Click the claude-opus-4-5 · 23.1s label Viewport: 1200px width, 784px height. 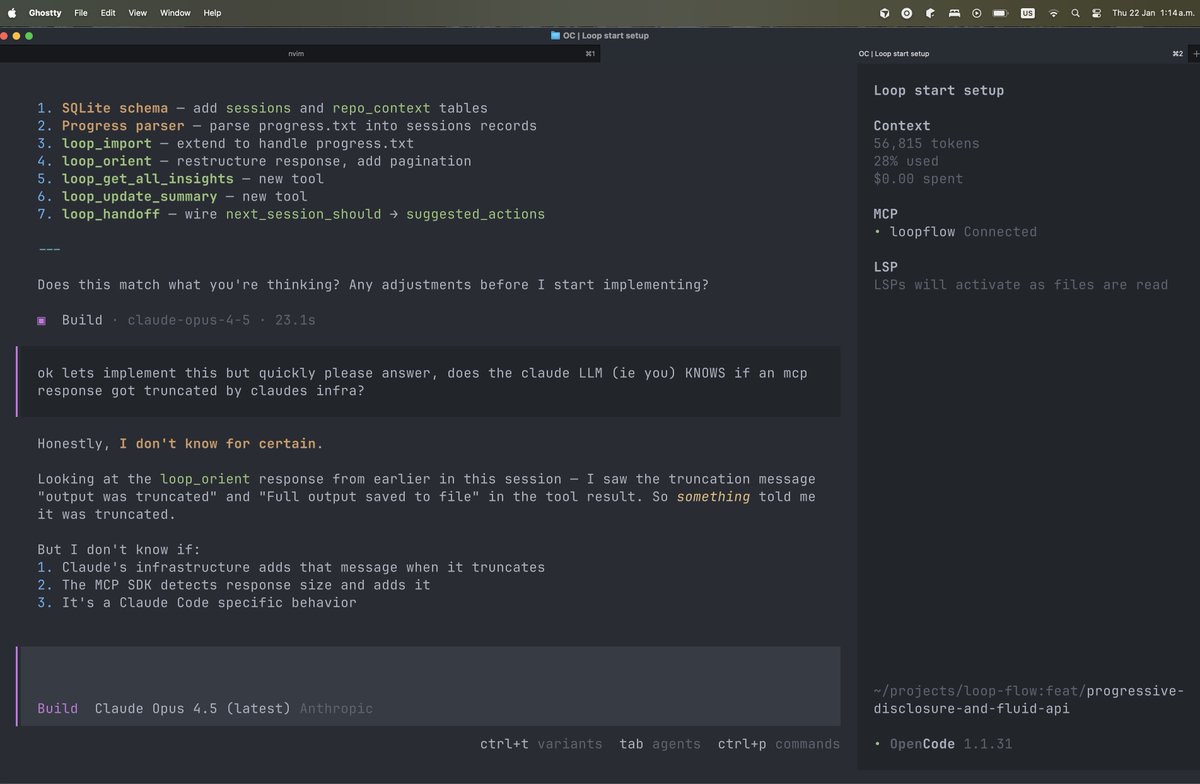click(x=221, y=320)
